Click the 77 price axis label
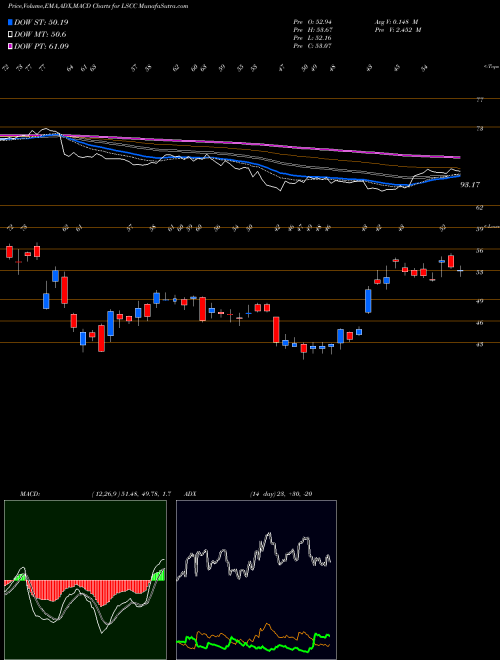 coord(480,100)
